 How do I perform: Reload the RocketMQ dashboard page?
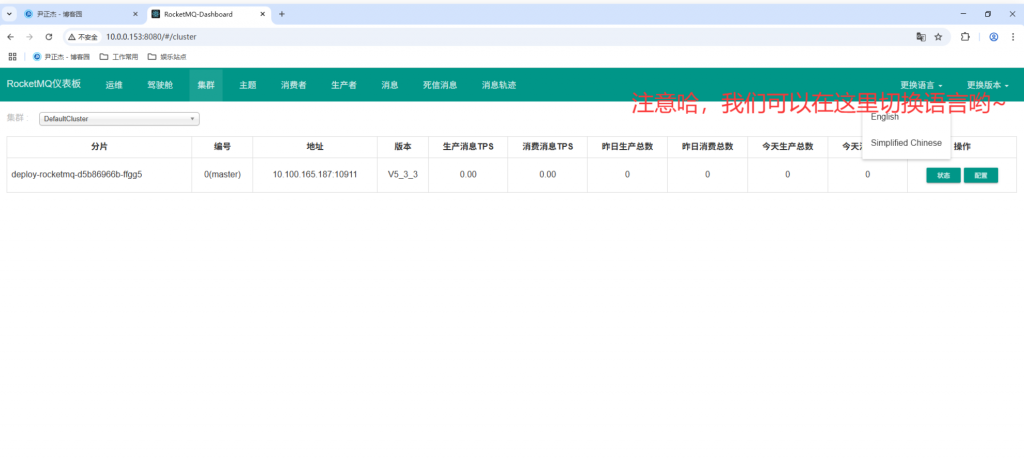tap(48, 37)
